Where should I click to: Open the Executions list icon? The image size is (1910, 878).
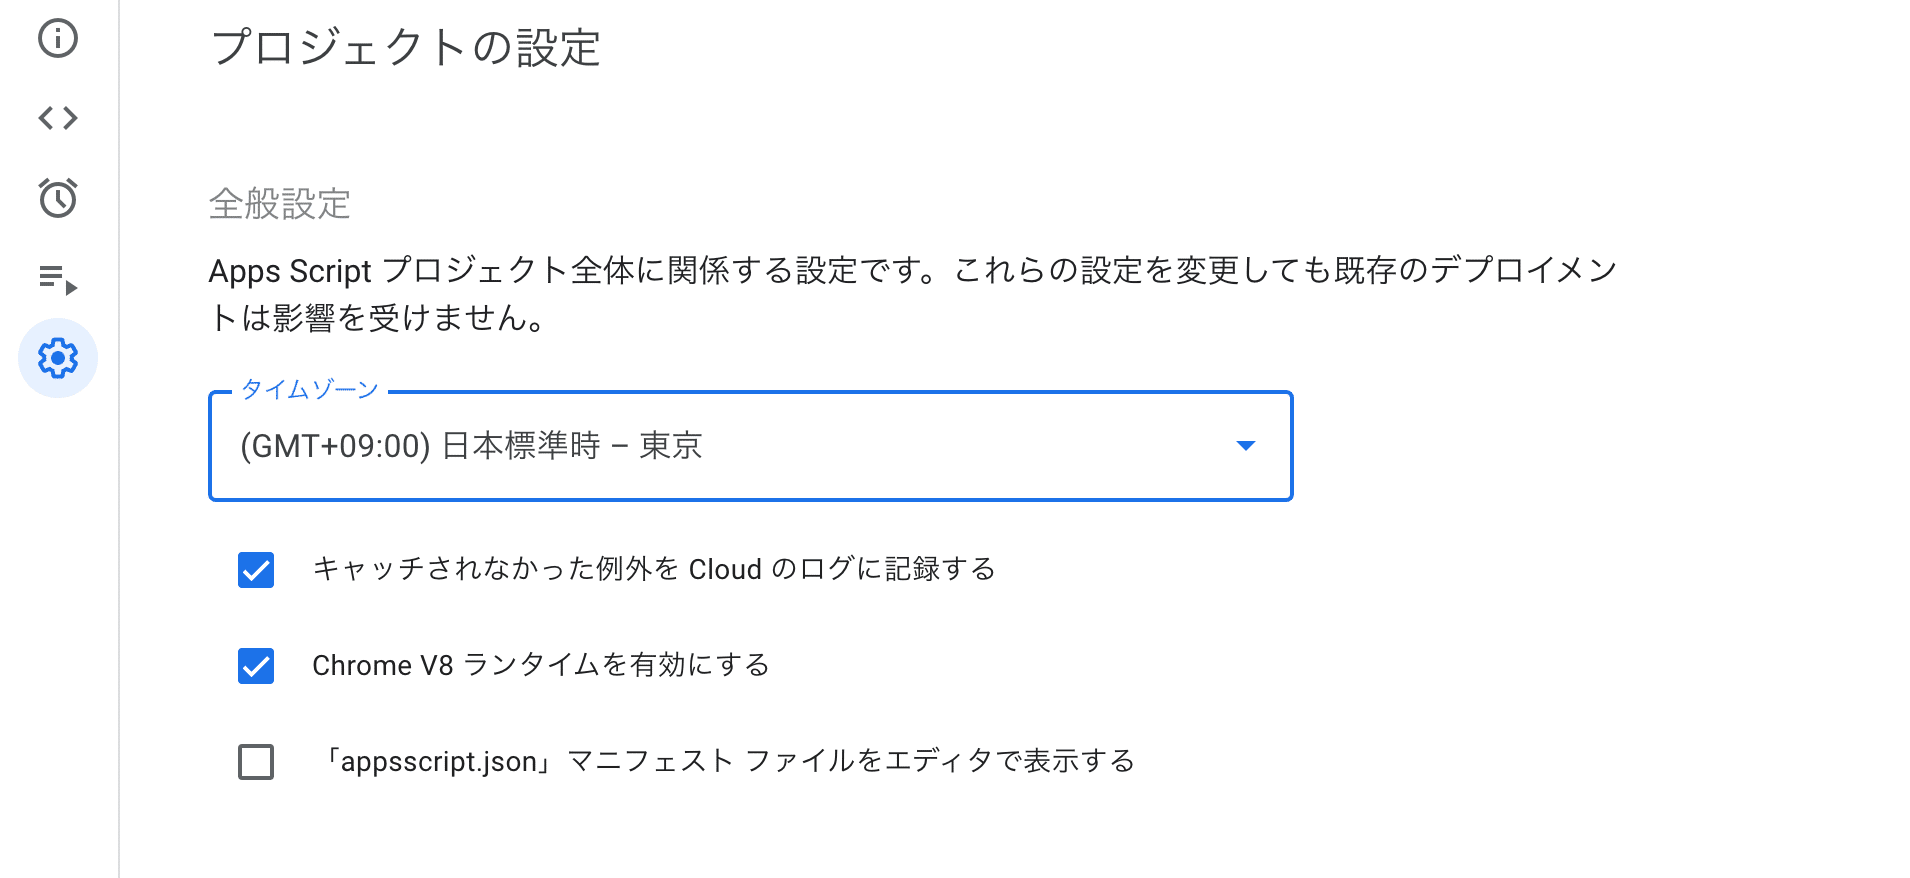[58, 279]
